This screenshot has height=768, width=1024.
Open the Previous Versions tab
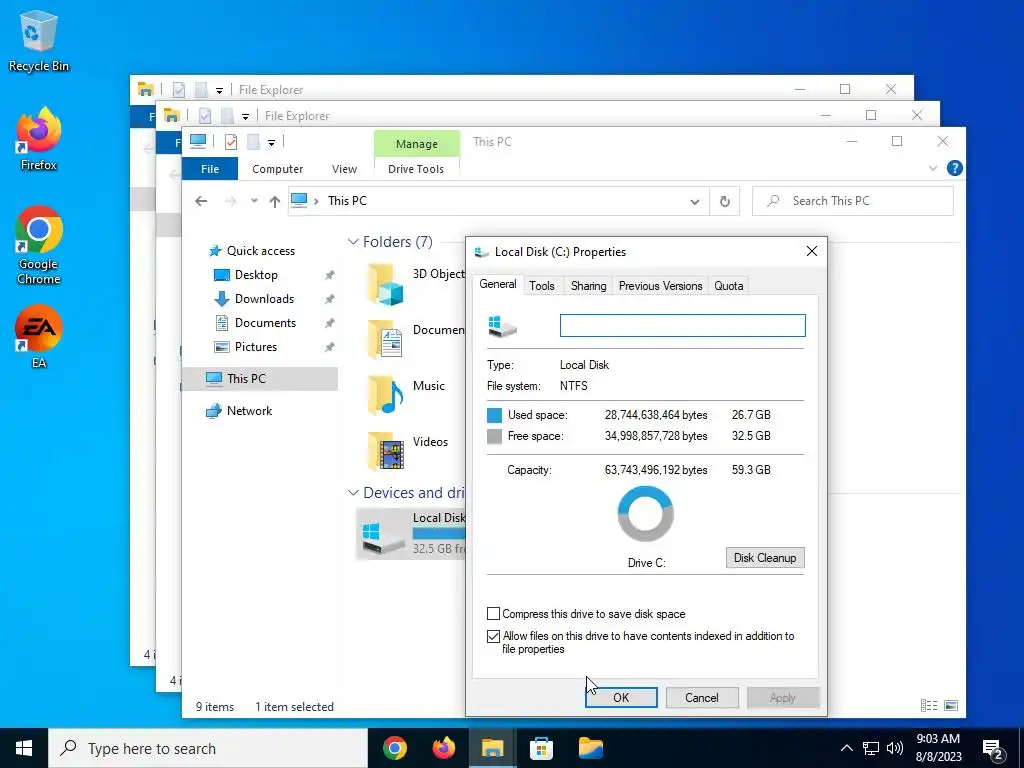(x=660, y=285)
